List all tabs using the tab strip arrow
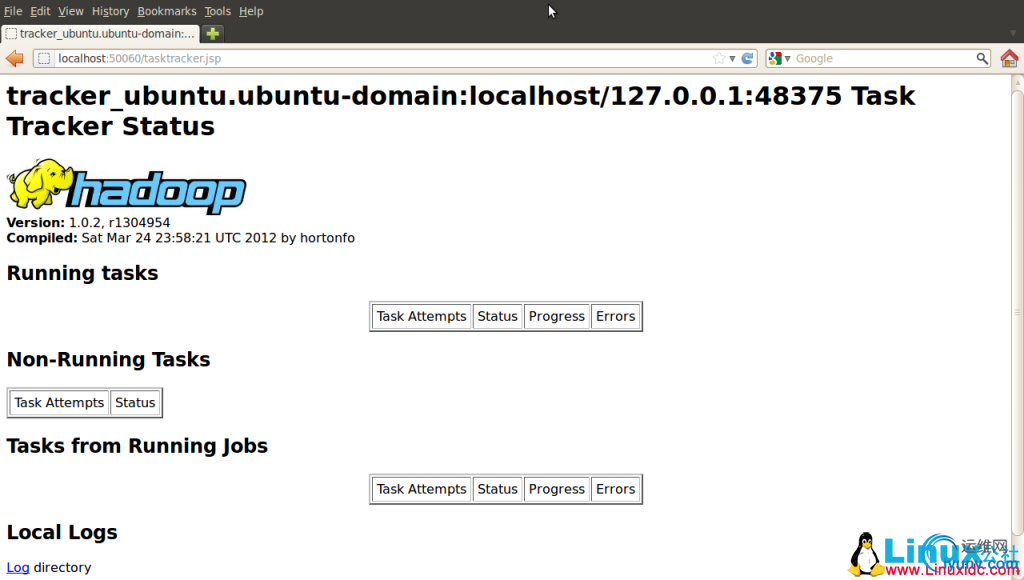Image resolution: width=1024 pixels, height=580 pixels. pyautogui.click(x=1013, y=33)
